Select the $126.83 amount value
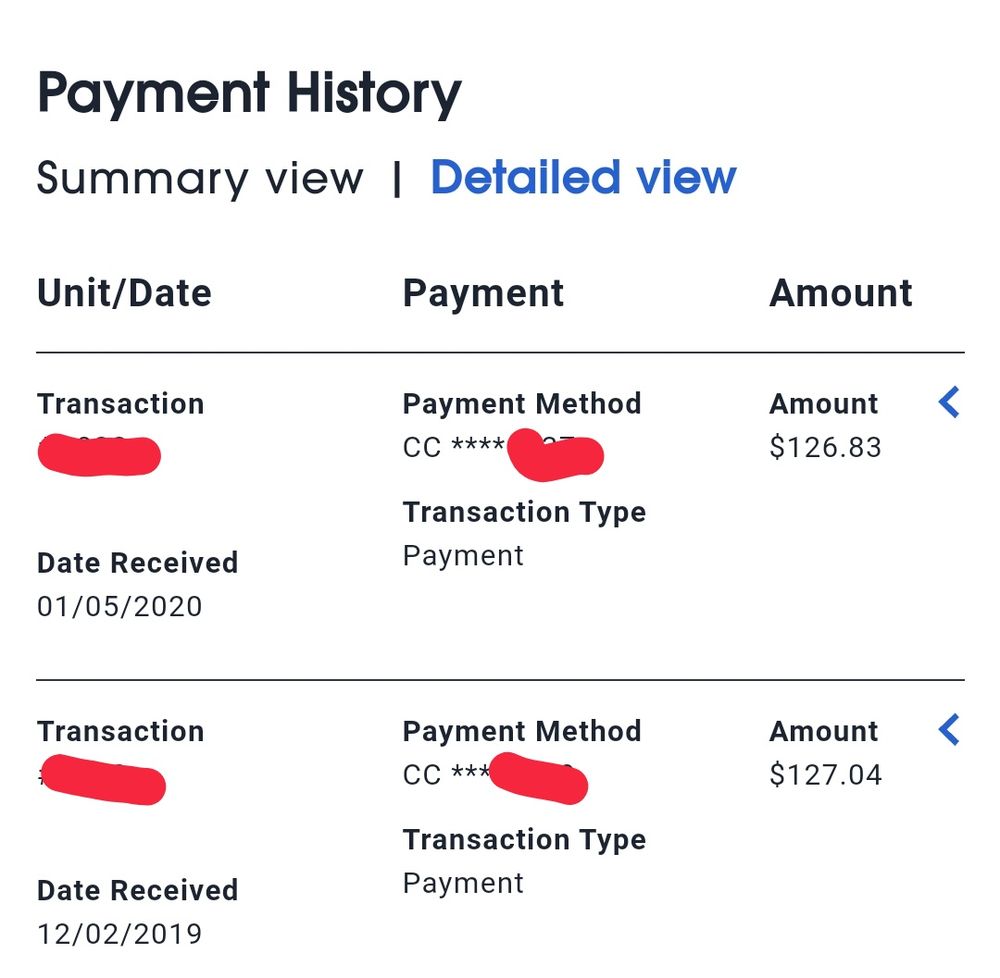The image size is (1000, 978). [825, 447]
